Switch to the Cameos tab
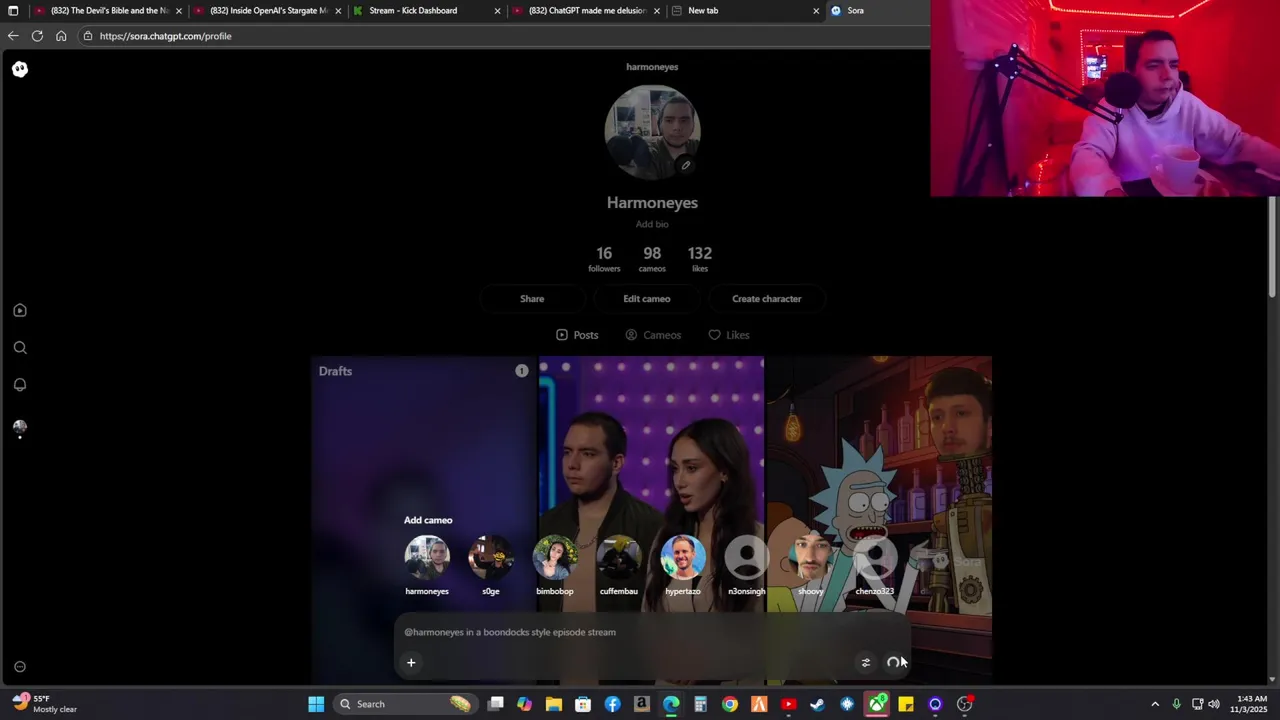This screenshot has height=720, width=1280. tap(653, 335)
